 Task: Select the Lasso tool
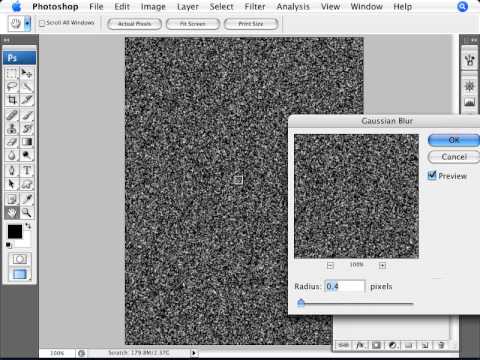point(12,86)
